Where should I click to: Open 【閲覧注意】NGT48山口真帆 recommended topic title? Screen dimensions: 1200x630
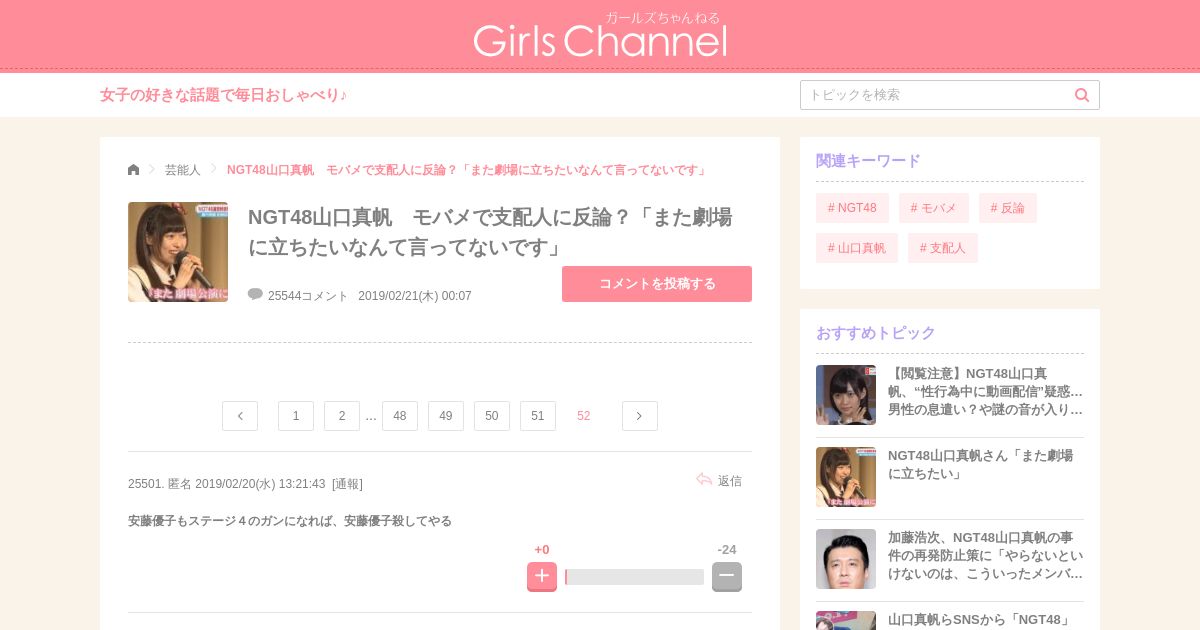985,392
